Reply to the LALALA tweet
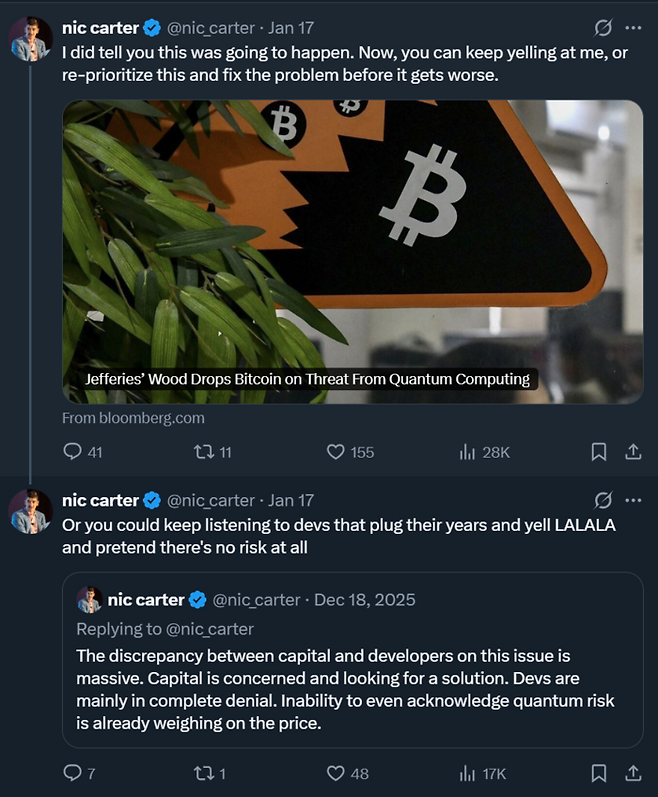This screenshot has width=658, height=797. click(x=72, y=773)
